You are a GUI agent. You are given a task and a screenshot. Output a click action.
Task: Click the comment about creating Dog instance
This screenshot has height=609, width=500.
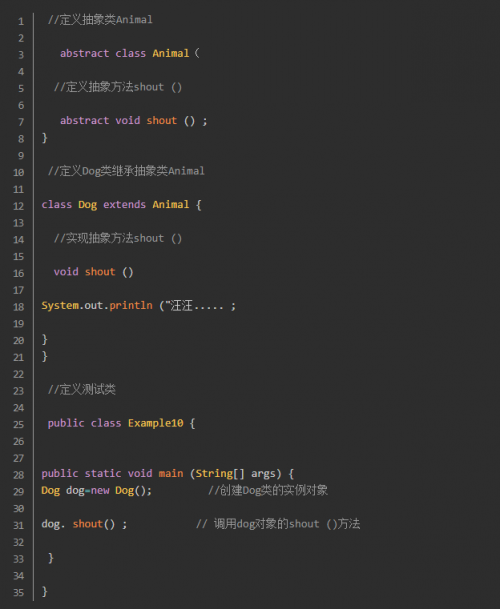click(268, 490)
